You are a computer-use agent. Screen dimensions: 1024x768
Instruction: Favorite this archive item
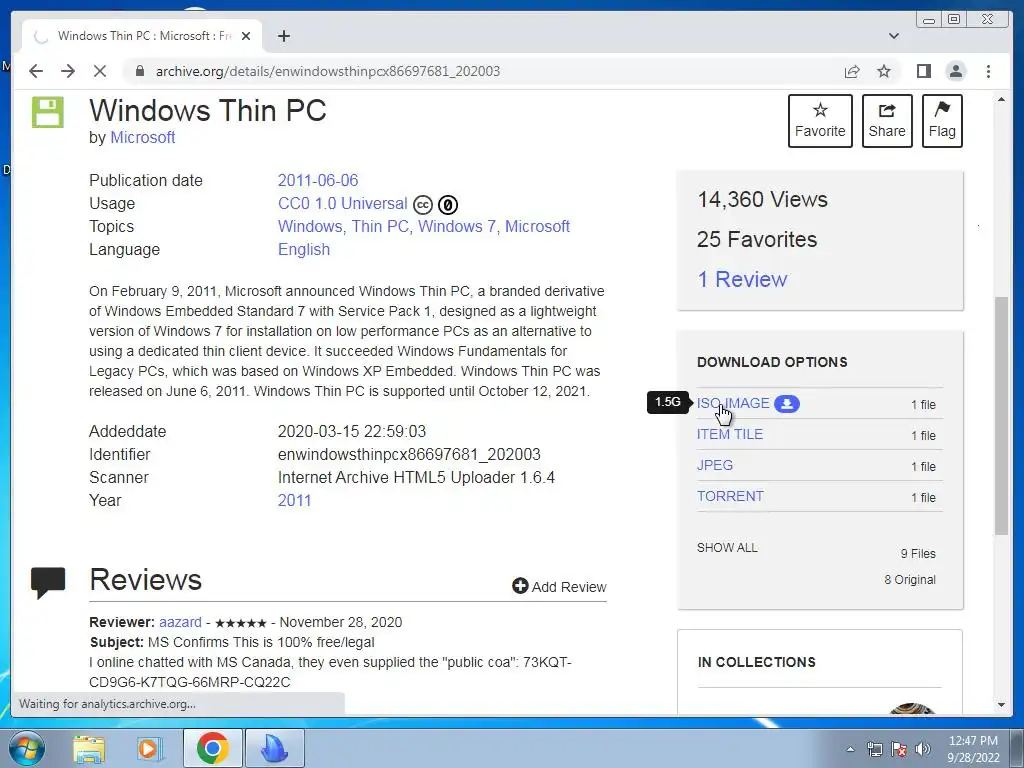tap(820, 121)
